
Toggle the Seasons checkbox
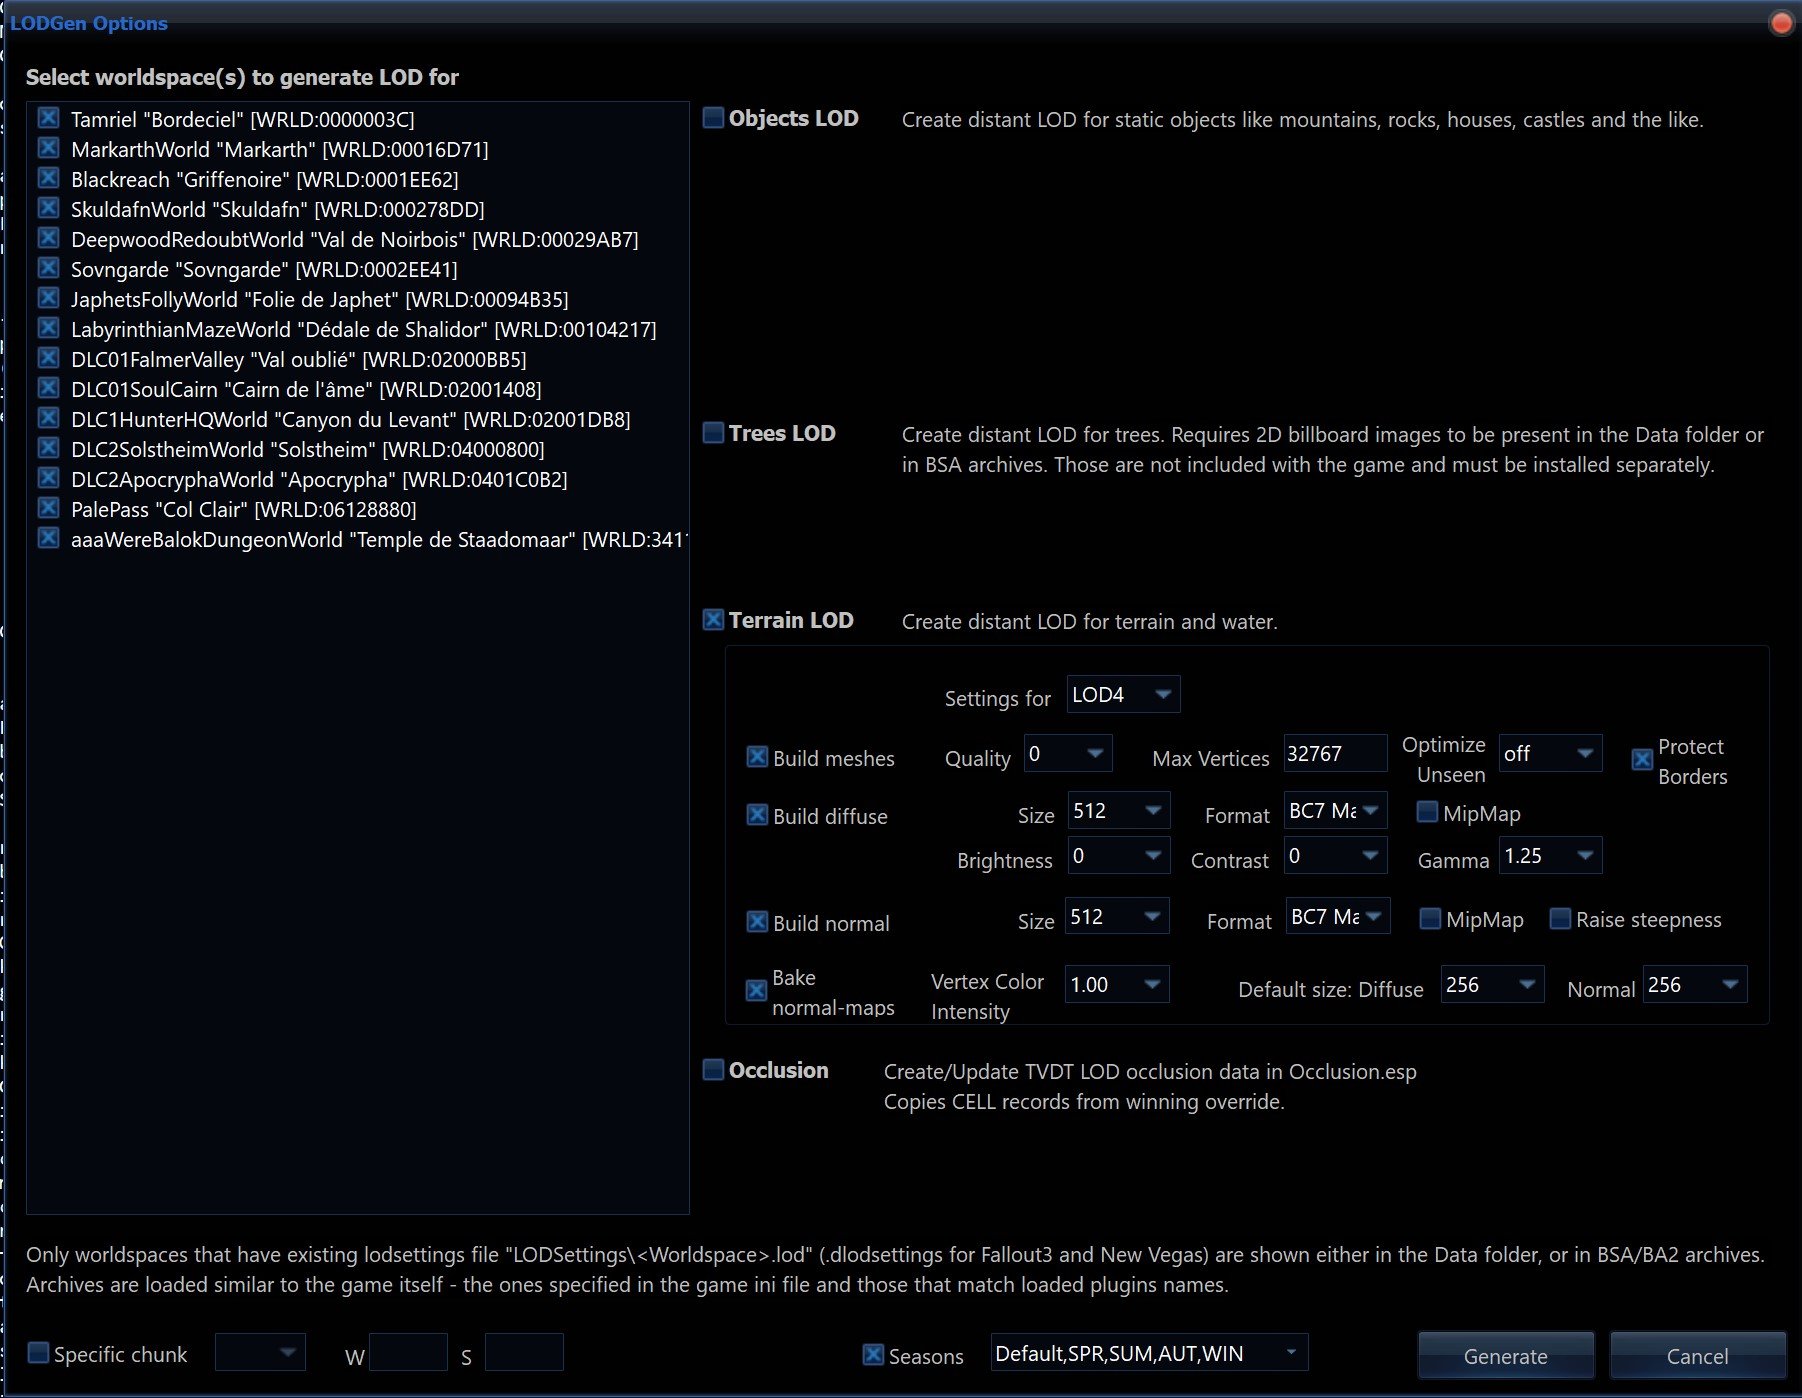click(x=873, y=1355)
